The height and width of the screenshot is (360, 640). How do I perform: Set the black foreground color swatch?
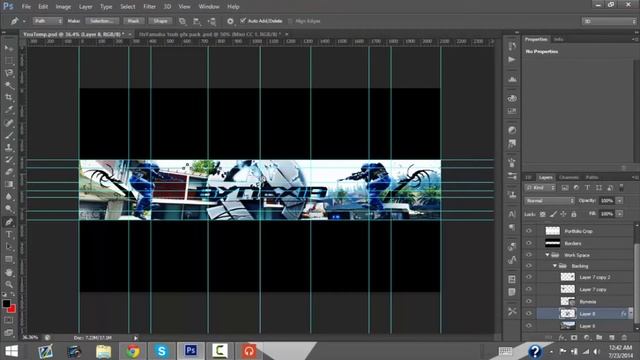coord(6,304)
